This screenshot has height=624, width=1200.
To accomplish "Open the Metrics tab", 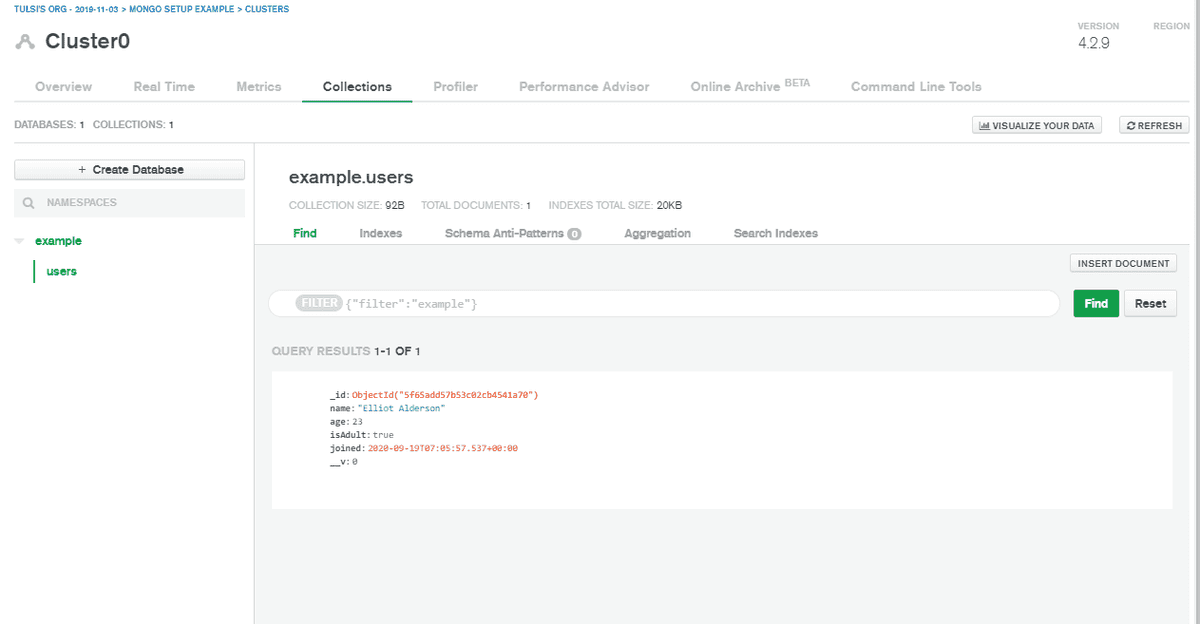I will (258, 86).
